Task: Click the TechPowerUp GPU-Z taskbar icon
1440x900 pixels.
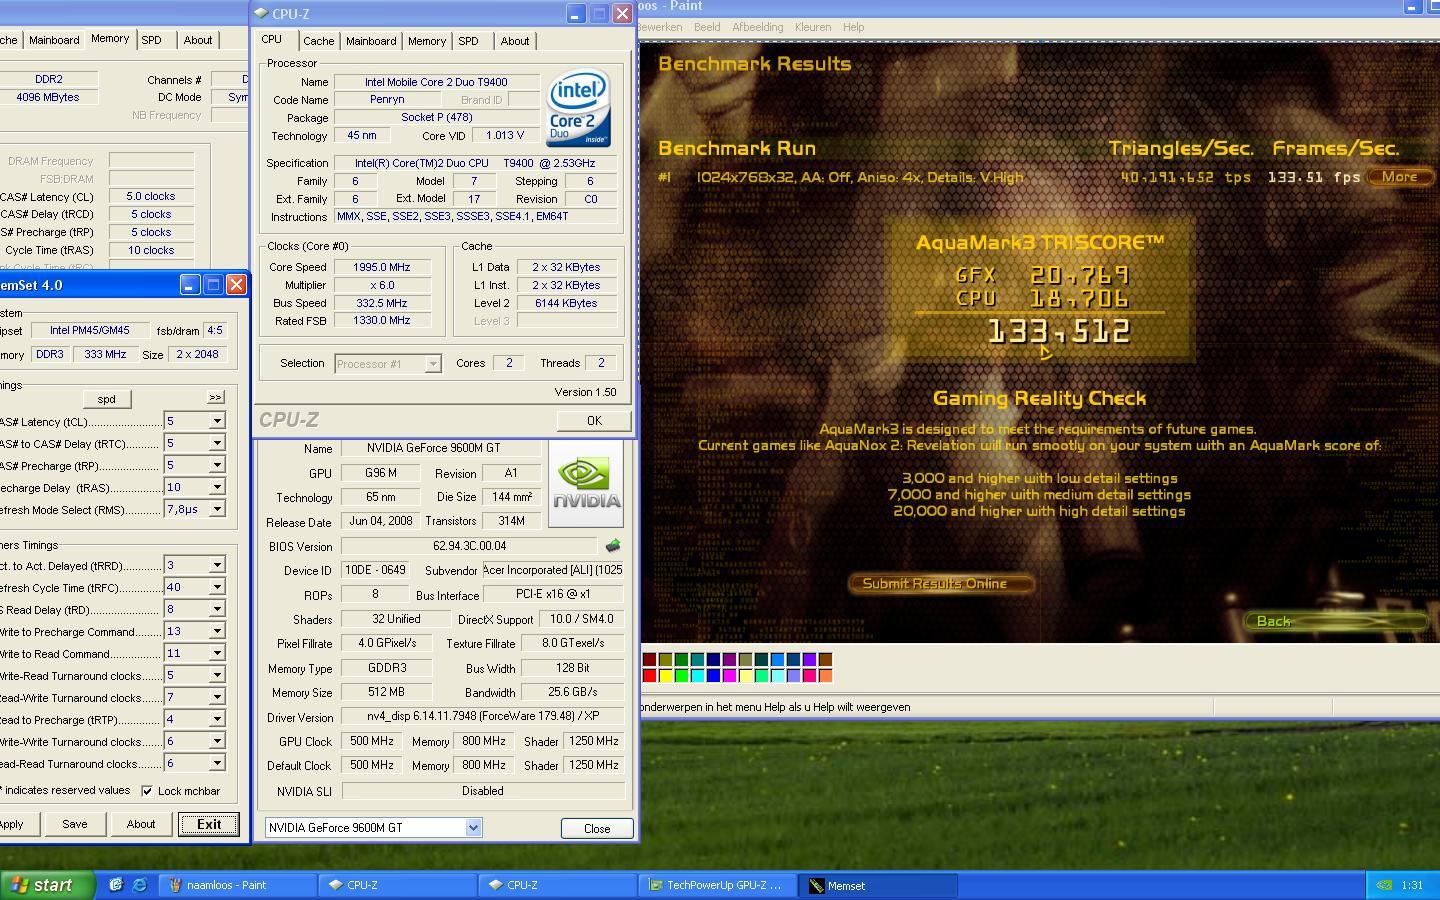Action: tap(656, 885)
